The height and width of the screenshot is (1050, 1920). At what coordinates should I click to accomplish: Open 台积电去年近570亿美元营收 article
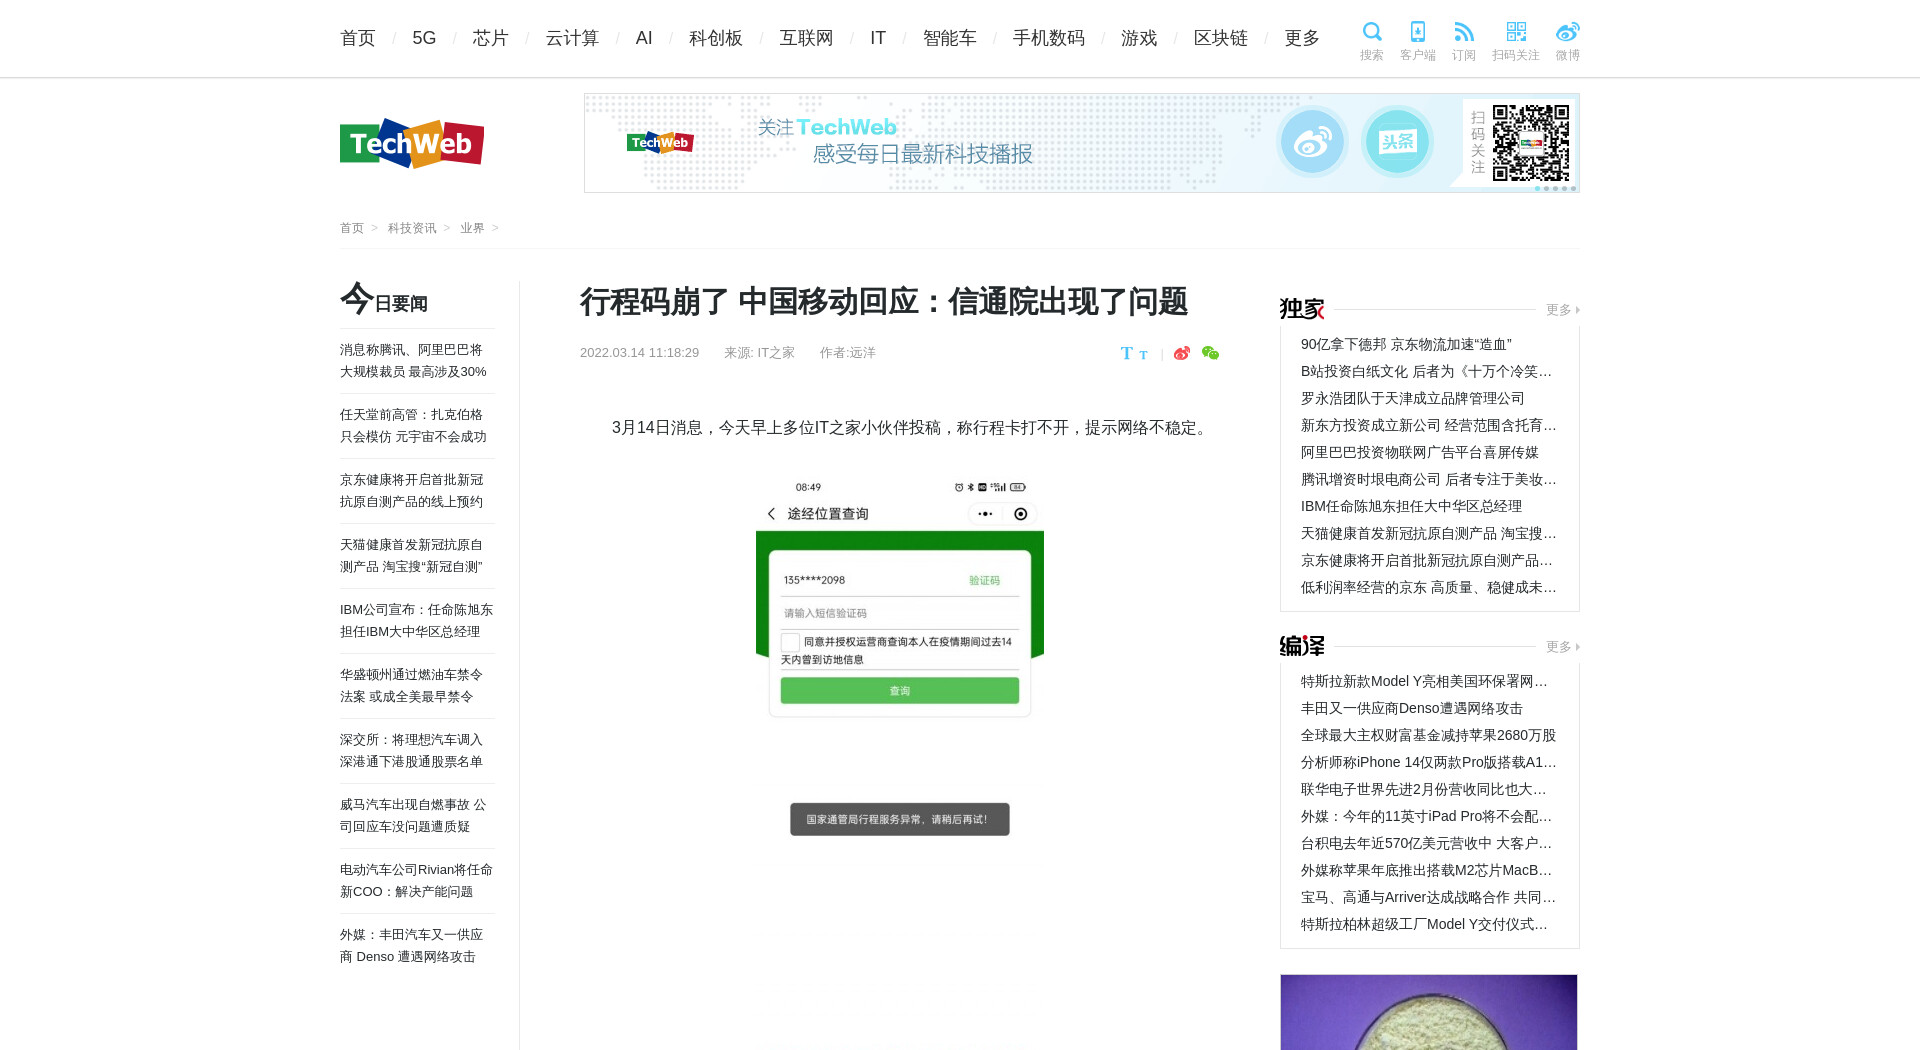[x=1428, y=843]
